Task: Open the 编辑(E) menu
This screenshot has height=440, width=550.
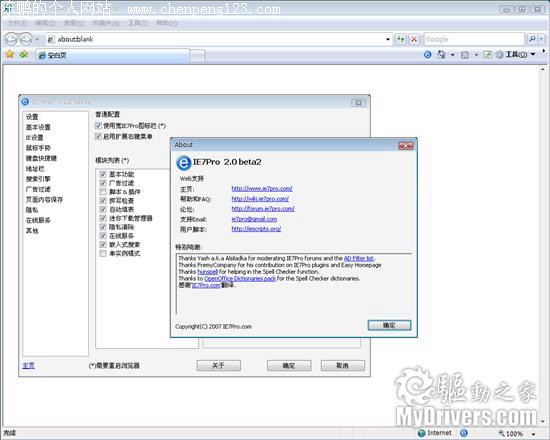Action: (x=45, y=23)
